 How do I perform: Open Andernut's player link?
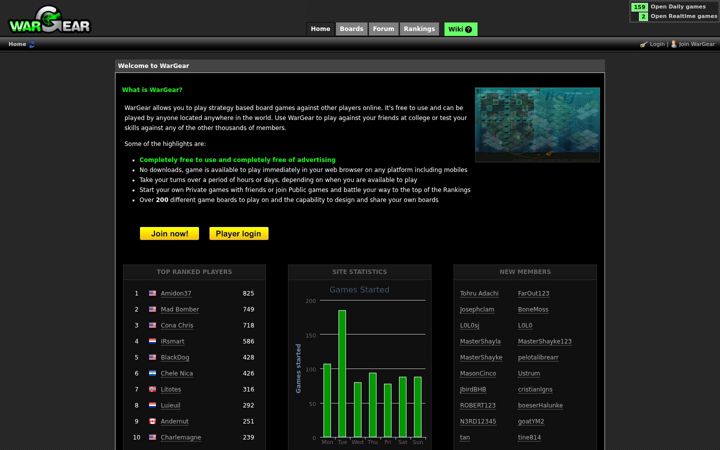(x=174, y=422)
